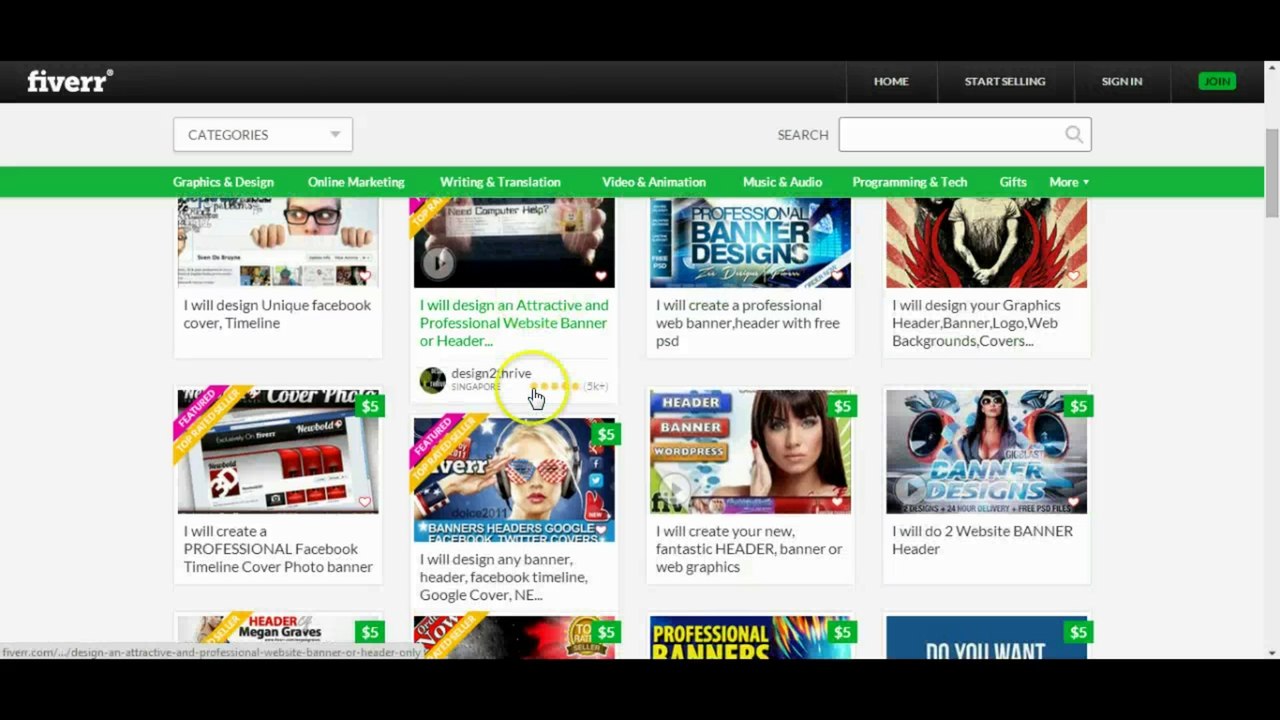Play video on 2 Website BANNER Header gig
1280x720 pixels.
910,490
